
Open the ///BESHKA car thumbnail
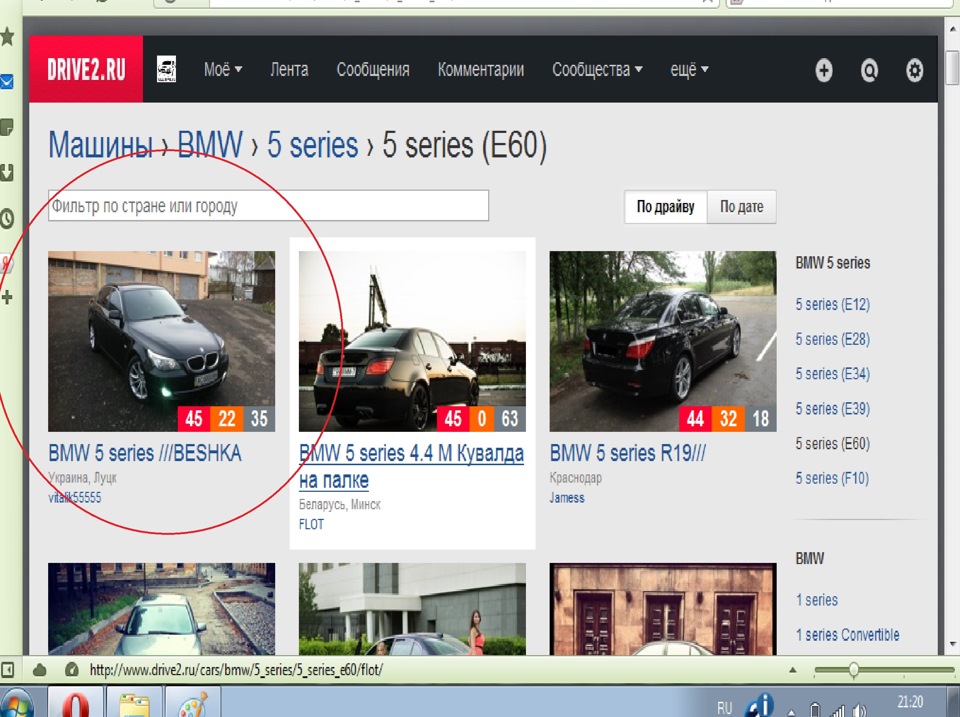[x=162, y=341]
